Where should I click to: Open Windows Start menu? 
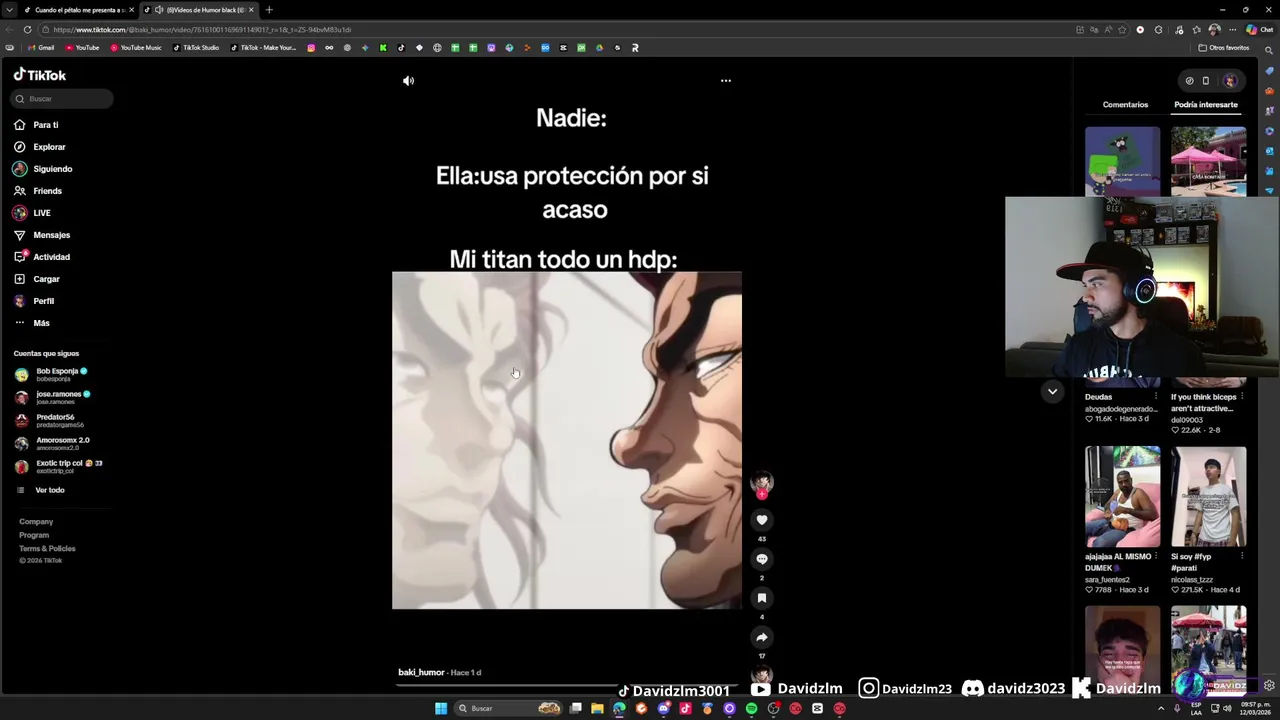441,709
